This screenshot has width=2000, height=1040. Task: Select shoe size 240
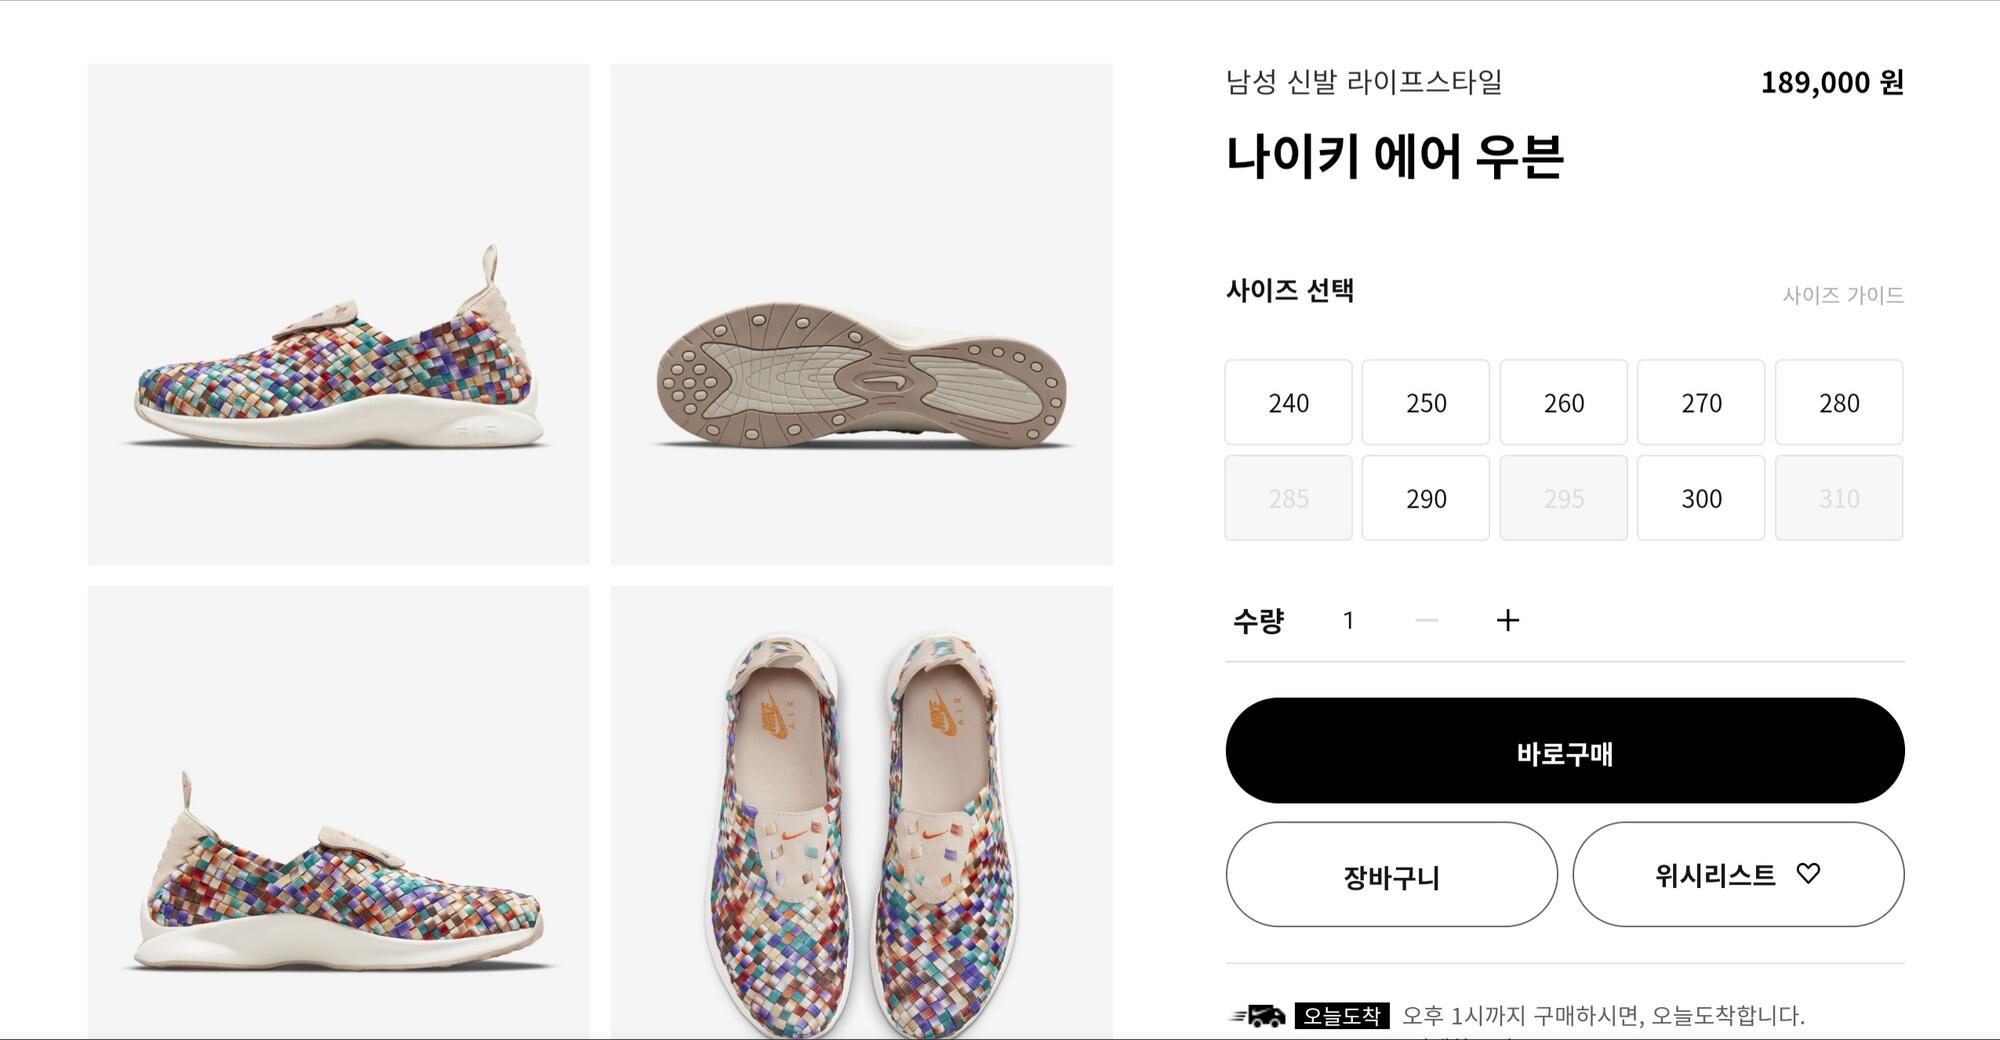[1288, 402]
